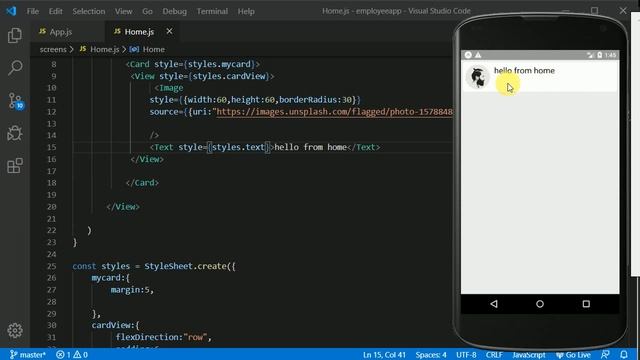The width and height of the screenshot is (640, 360).
Task: Open the Edit menu
Action: (56, 11)
